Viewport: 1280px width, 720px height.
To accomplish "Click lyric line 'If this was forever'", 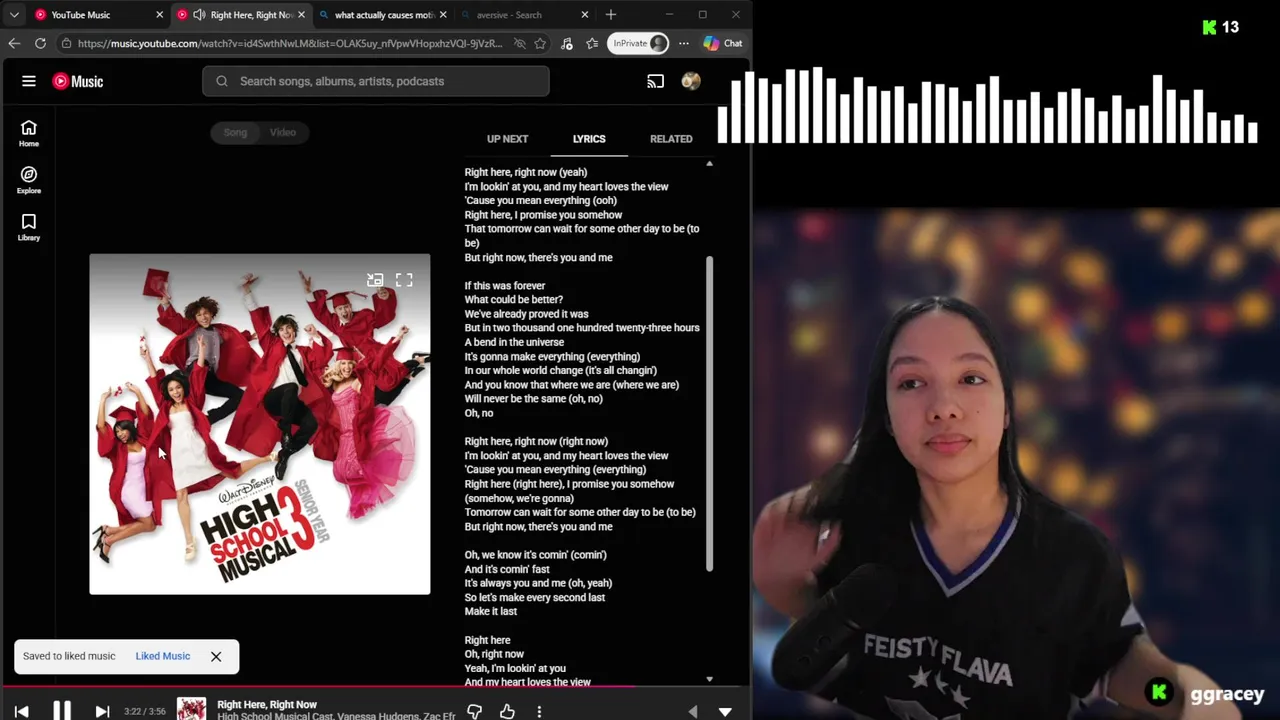I will [x=505, y=285].
